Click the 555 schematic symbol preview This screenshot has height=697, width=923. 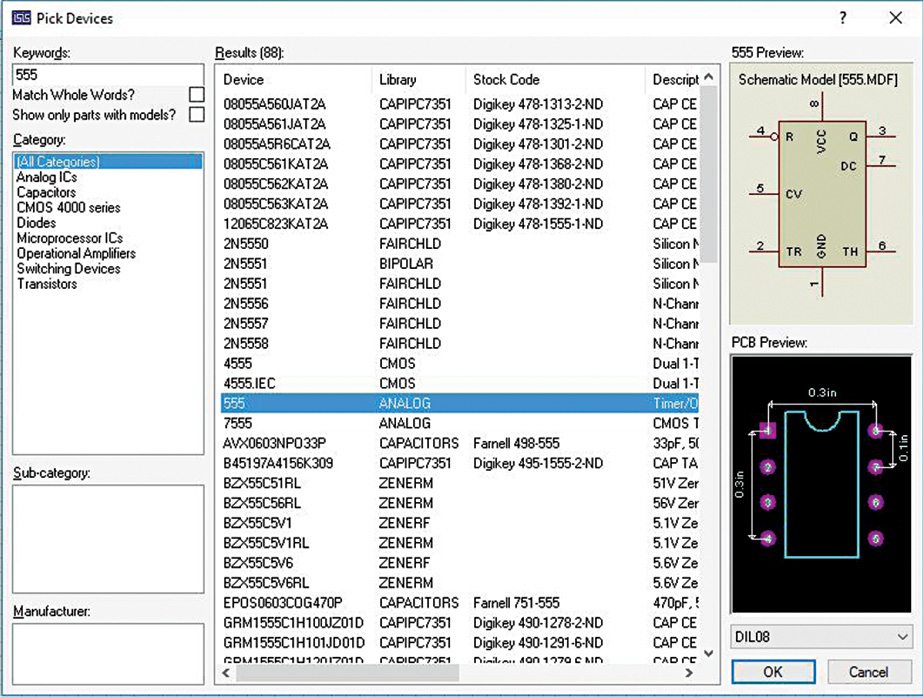pos(822,194)
